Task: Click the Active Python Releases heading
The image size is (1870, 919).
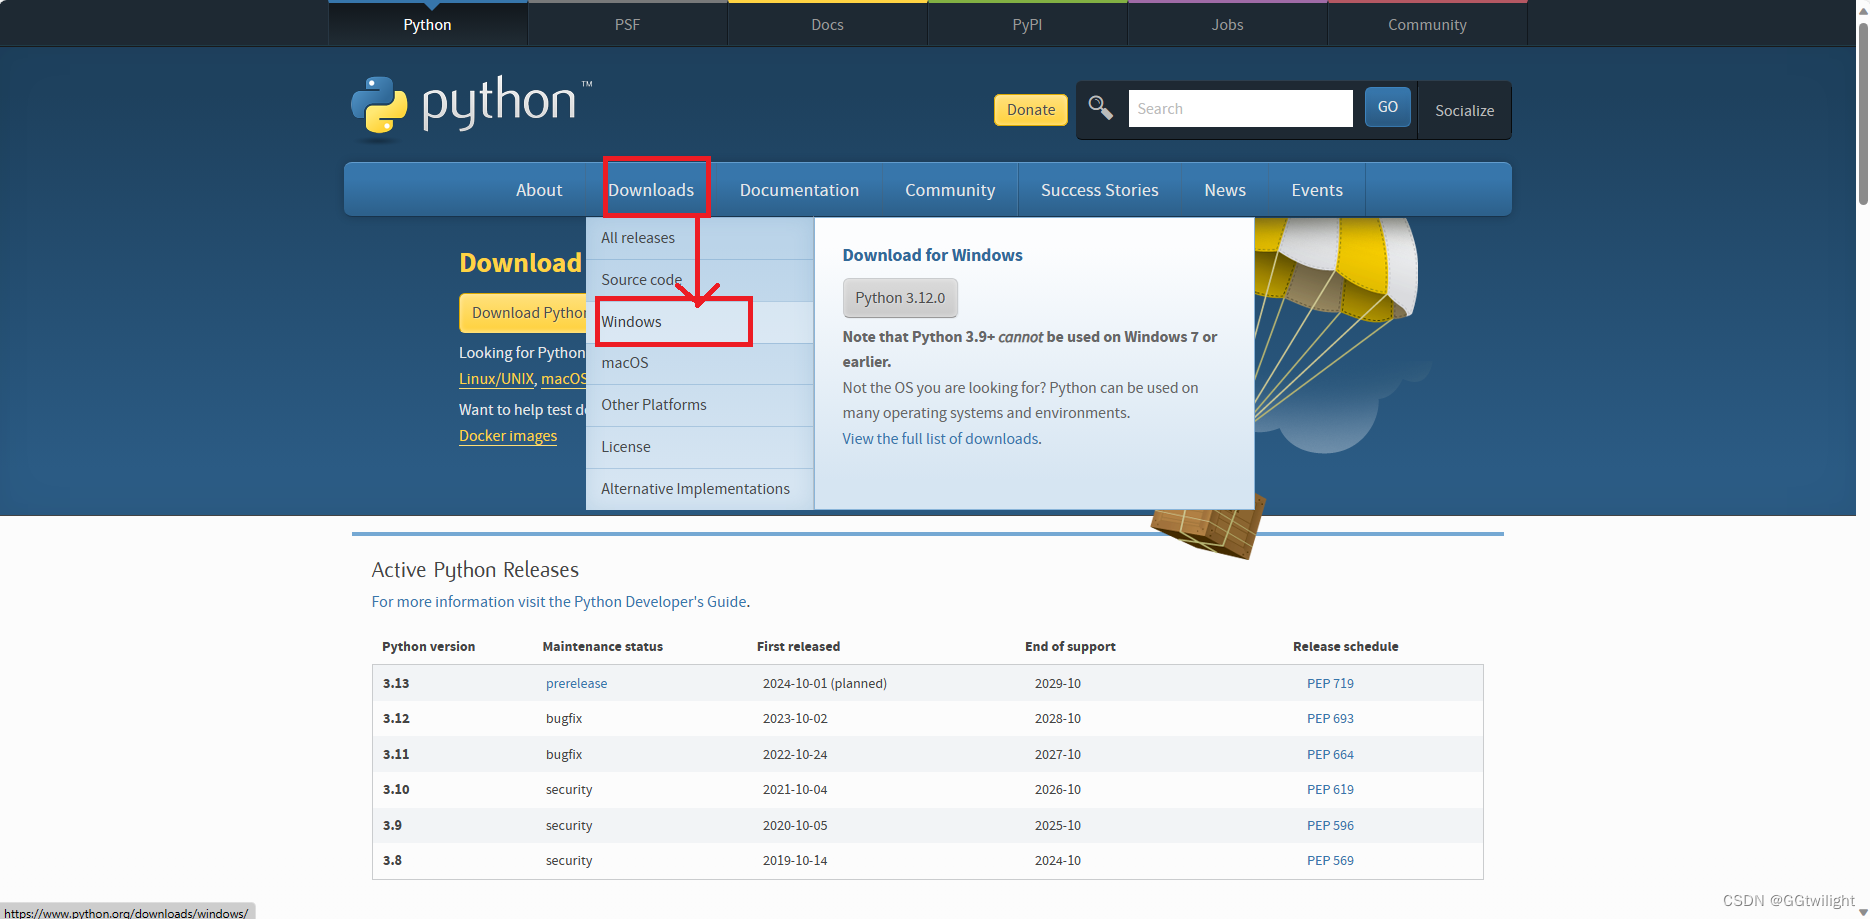Action: pos(475,570)
